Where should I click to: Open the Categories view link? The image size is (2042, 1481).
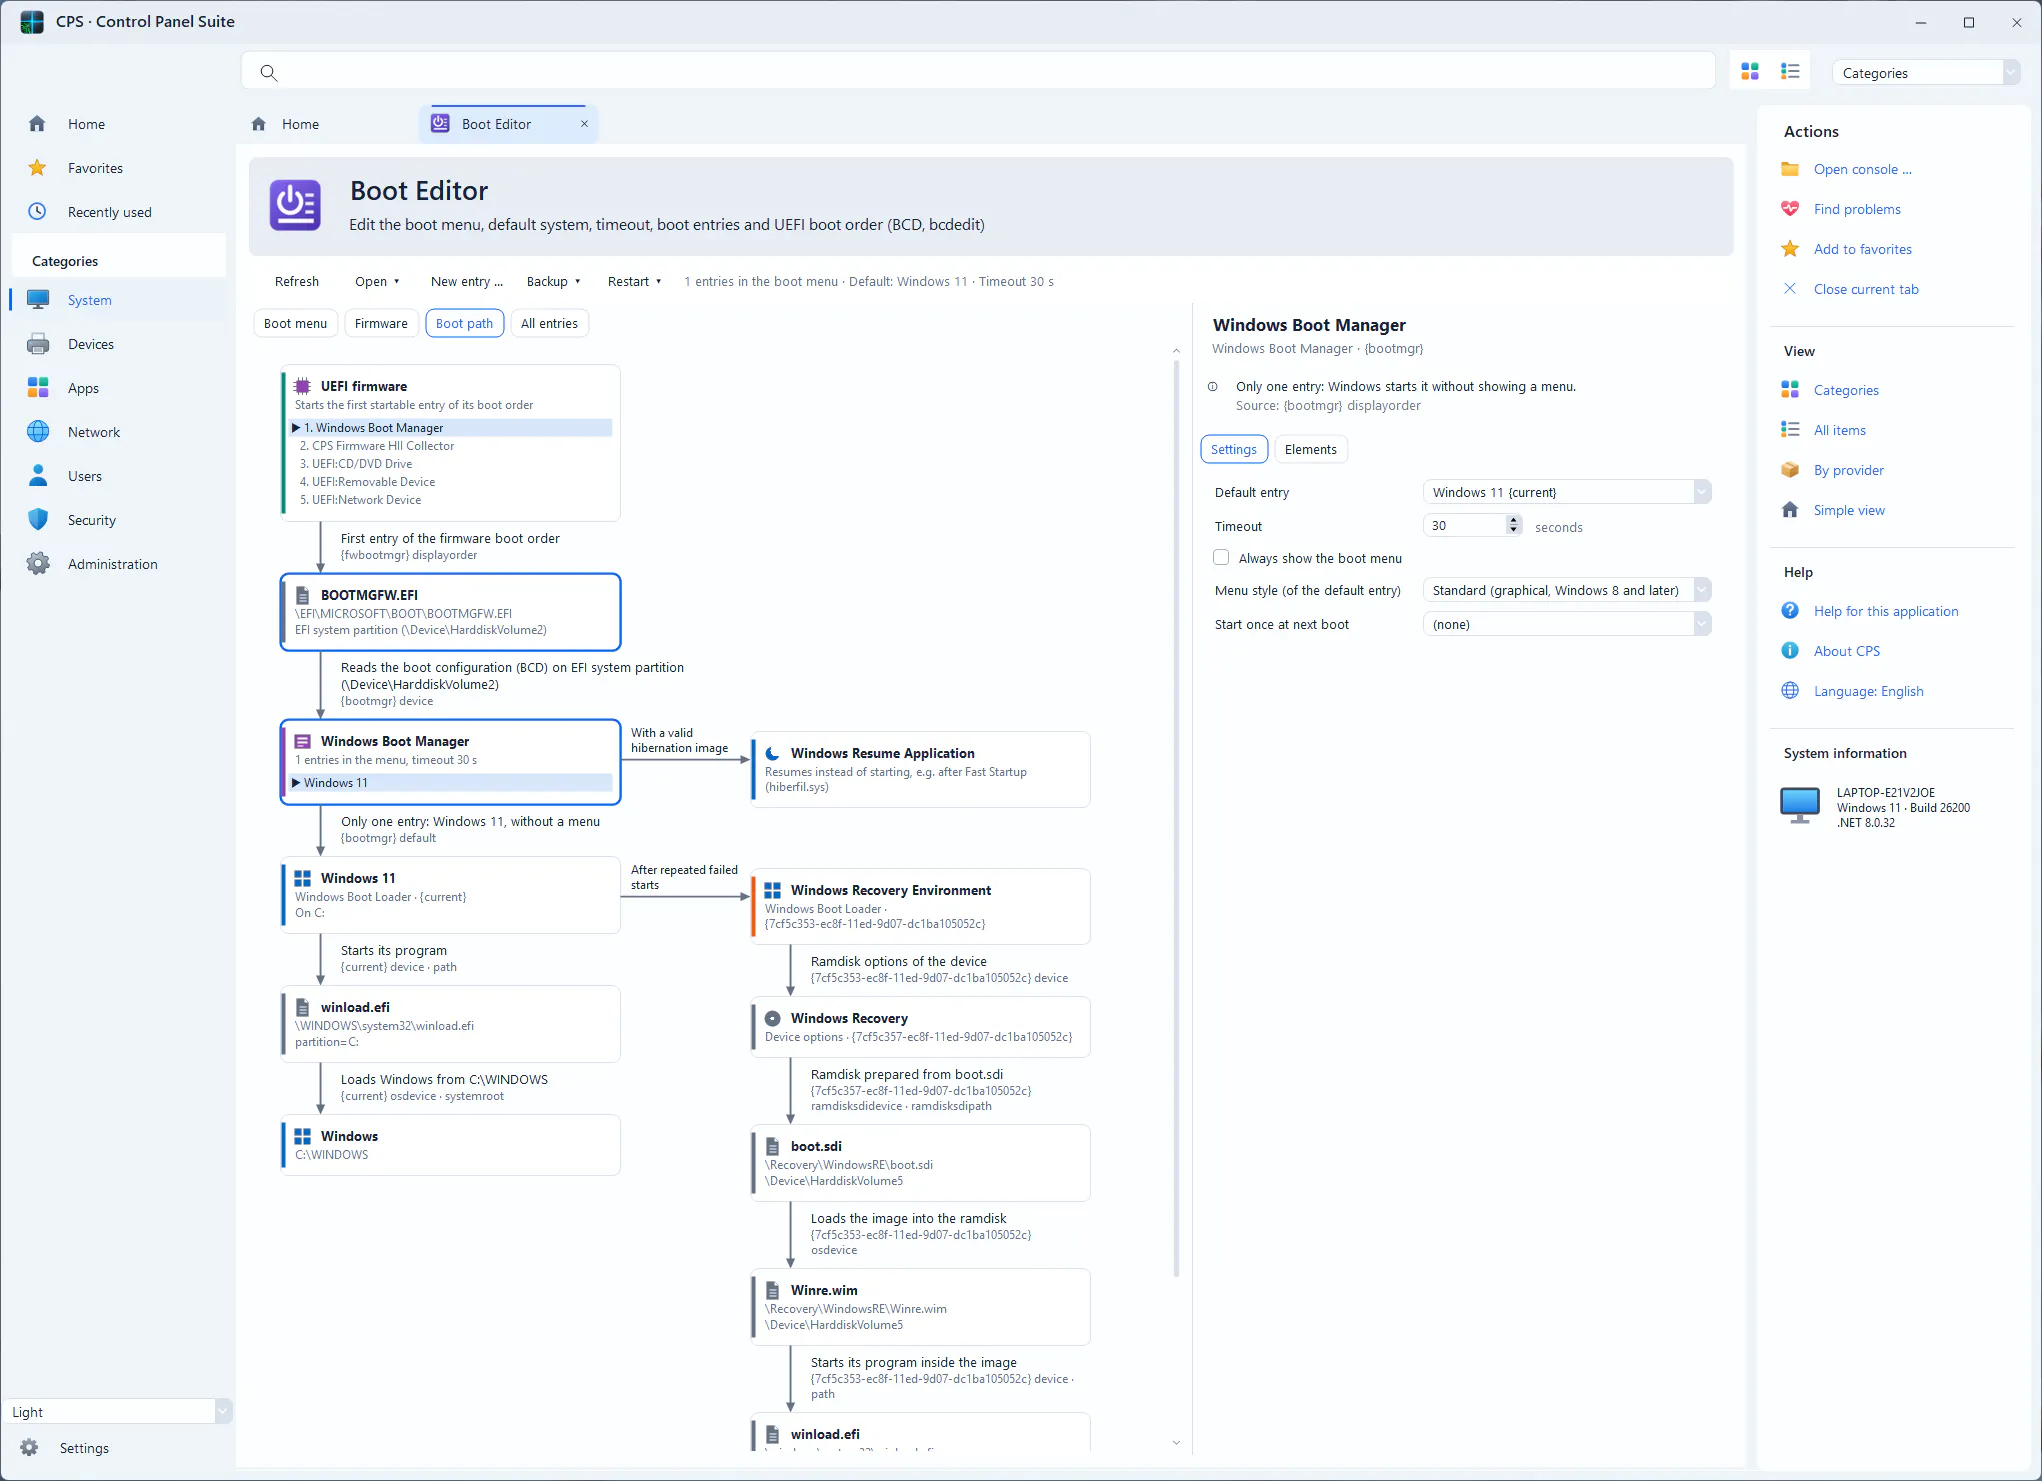tap(1846, 390)
